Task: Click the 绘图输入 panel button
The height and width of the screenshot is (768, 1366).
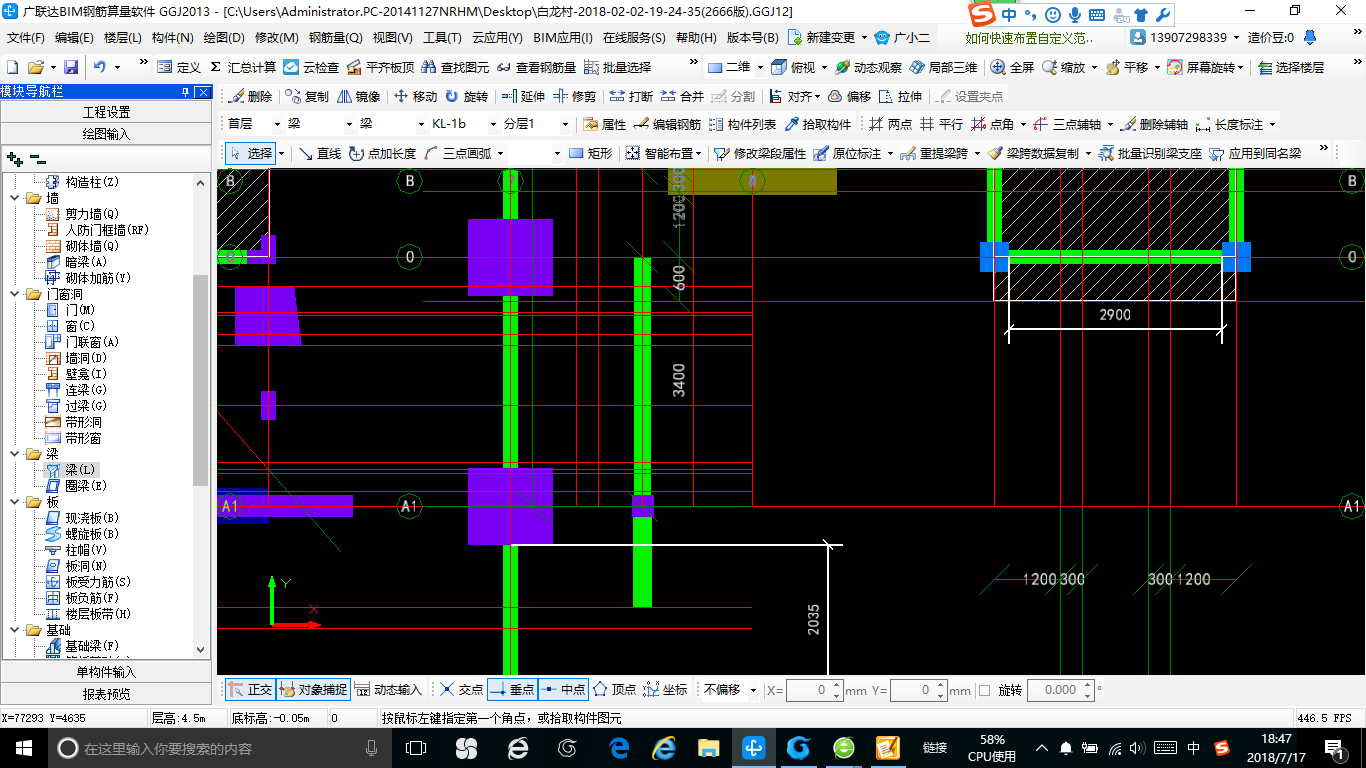Action: (106, 134)
